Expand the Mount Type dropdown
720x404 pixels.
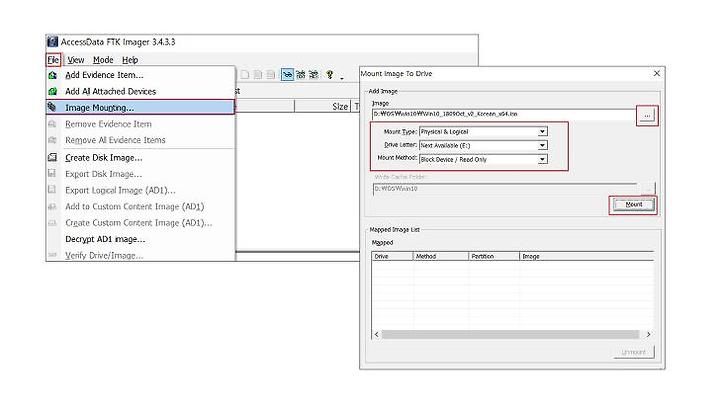[x=542, y=132]
